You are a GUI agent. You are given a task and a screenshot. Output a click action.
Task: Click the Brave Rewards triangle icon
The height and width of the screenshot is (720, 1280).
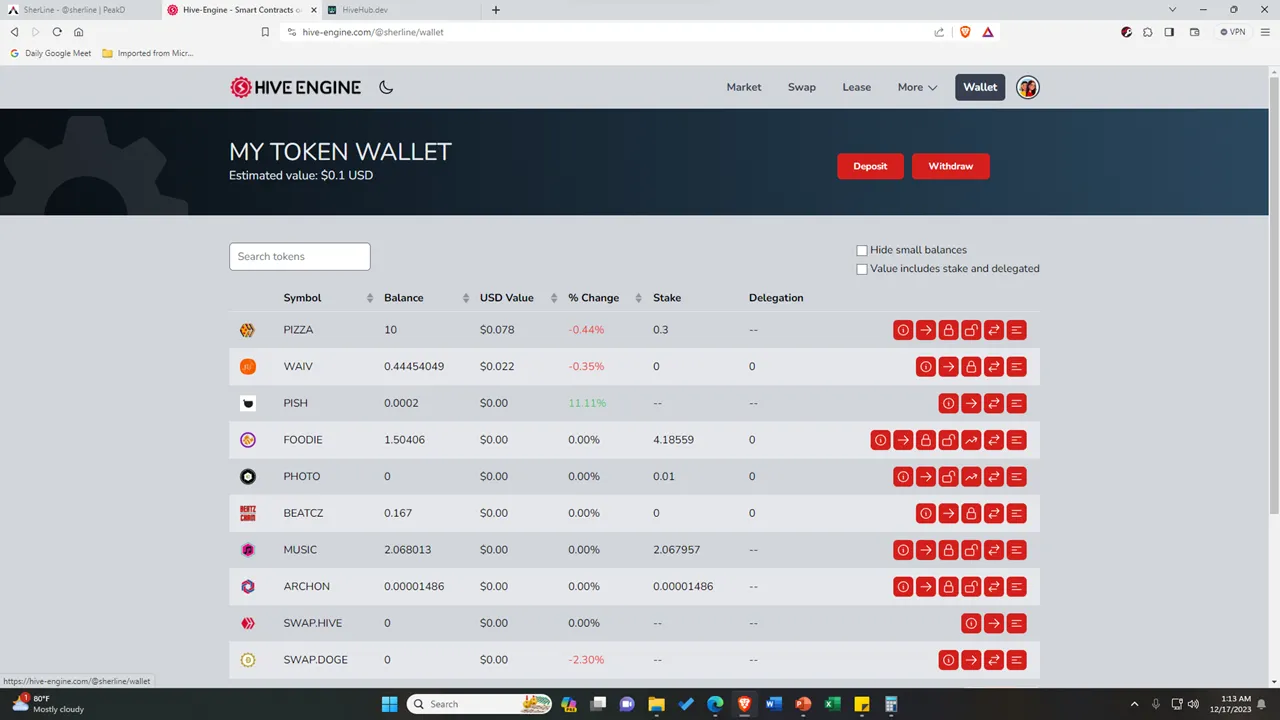pos(988,32)
